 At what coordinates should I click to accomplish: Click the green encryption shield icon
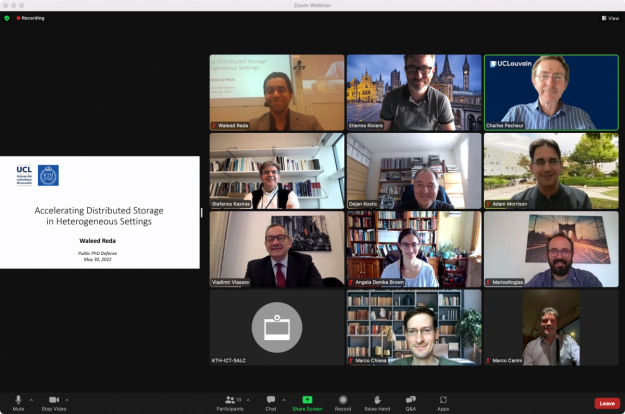pos(7,18)
